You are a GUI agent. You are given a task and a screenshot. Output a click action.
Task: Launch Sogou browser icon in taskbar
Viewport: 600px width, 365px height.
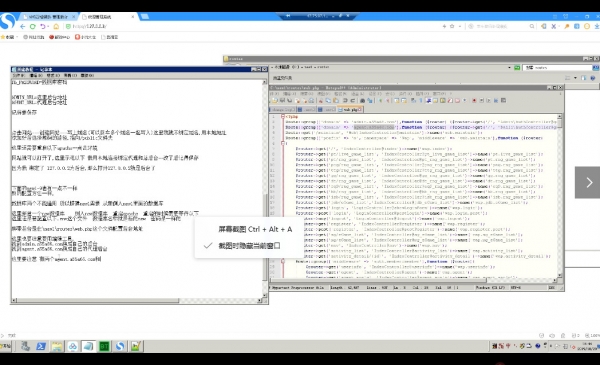(x=120, y=346)
